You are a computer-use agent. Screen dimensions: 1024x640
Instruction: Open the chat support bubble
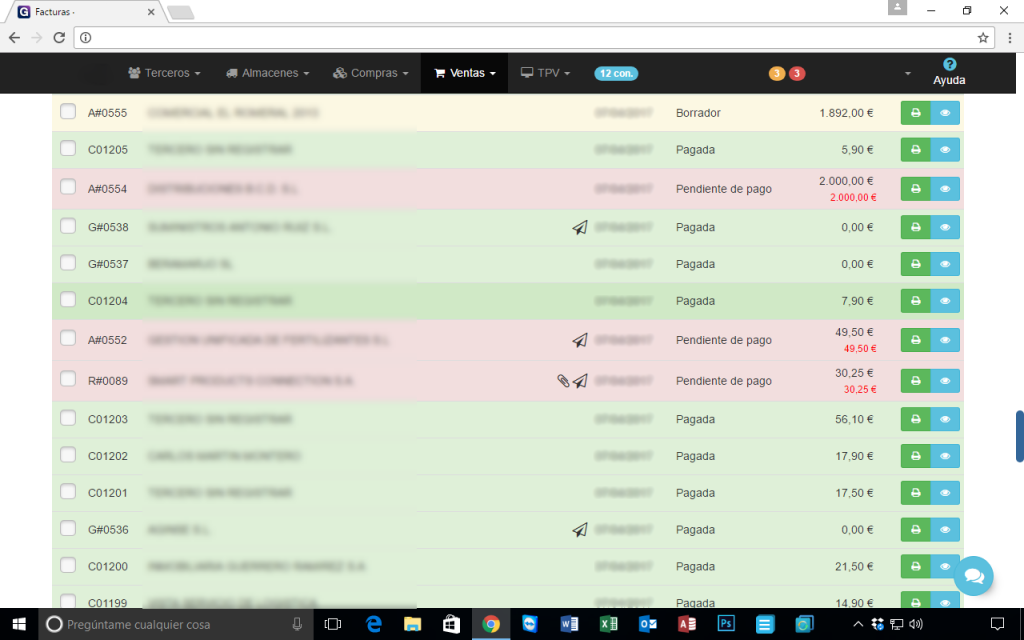[973, 576]
